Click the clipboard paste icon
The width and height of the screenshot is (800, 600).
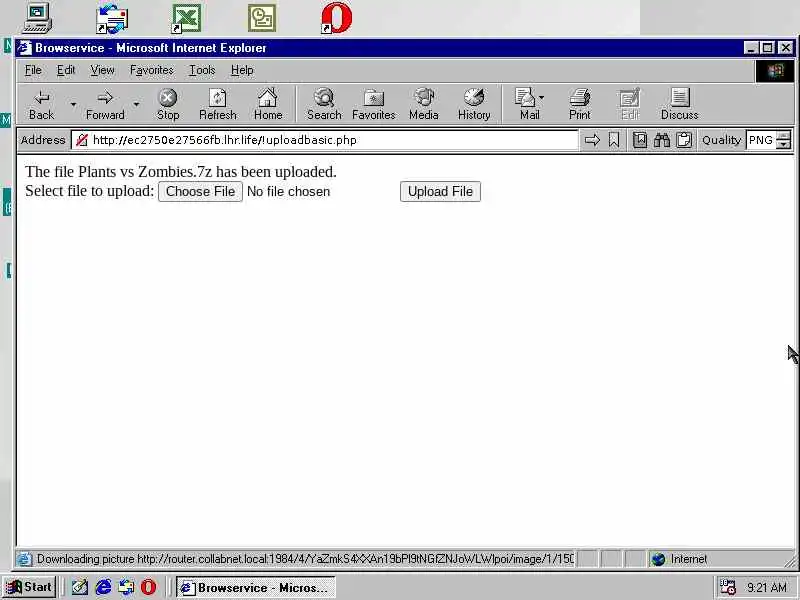[x=684, y=140]
